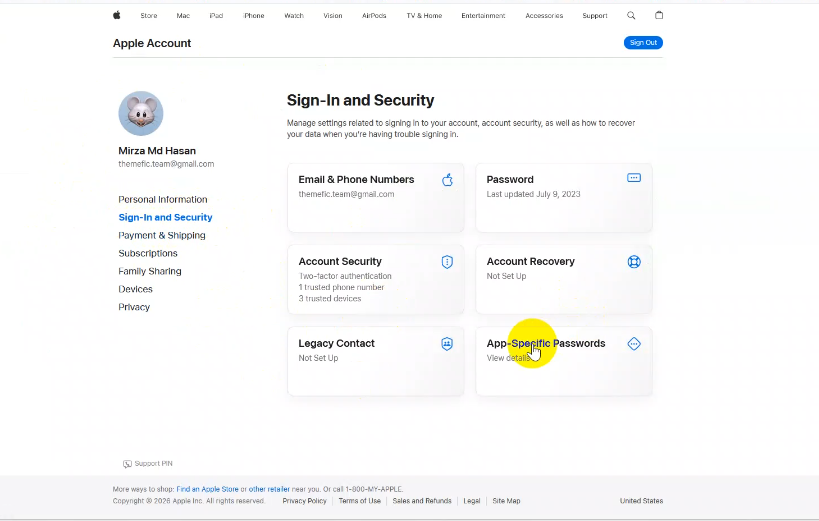Select Payment & Shipping in the sidebar

(162, 236)
